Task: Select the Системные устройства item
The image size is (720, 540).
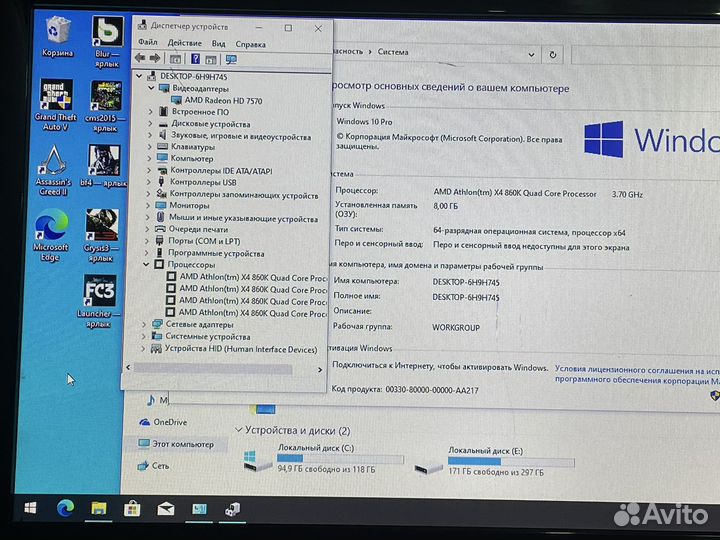Action: click(202, 336)
